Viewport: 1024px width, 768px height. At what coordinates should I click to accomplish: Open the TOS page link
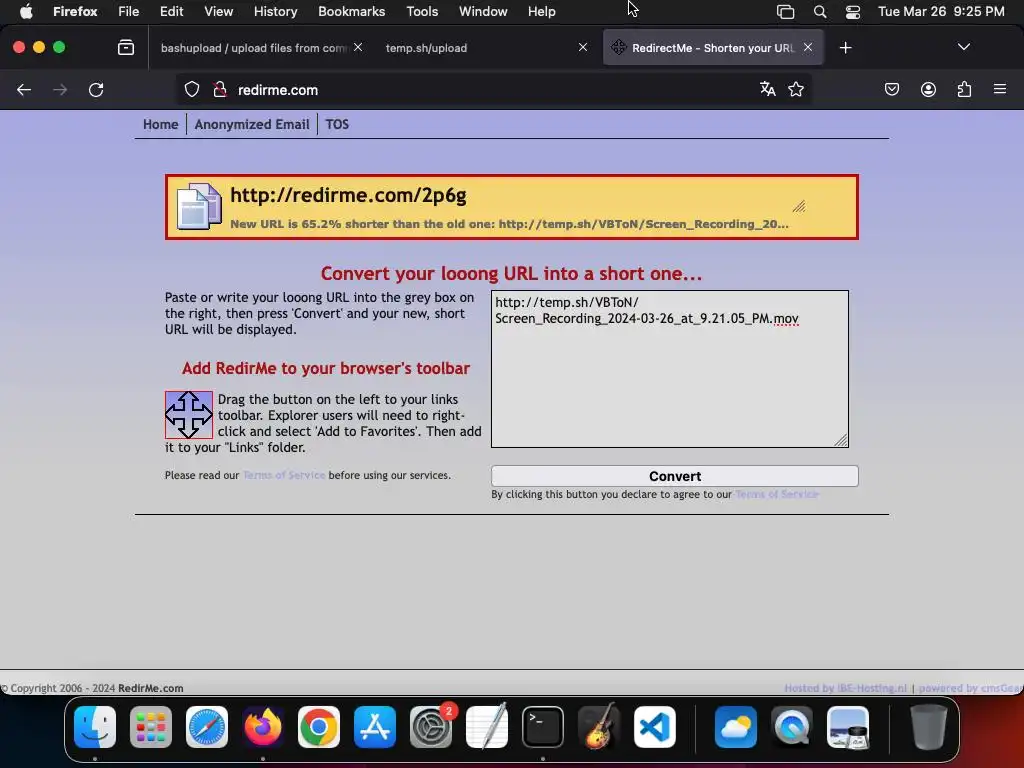337,124
